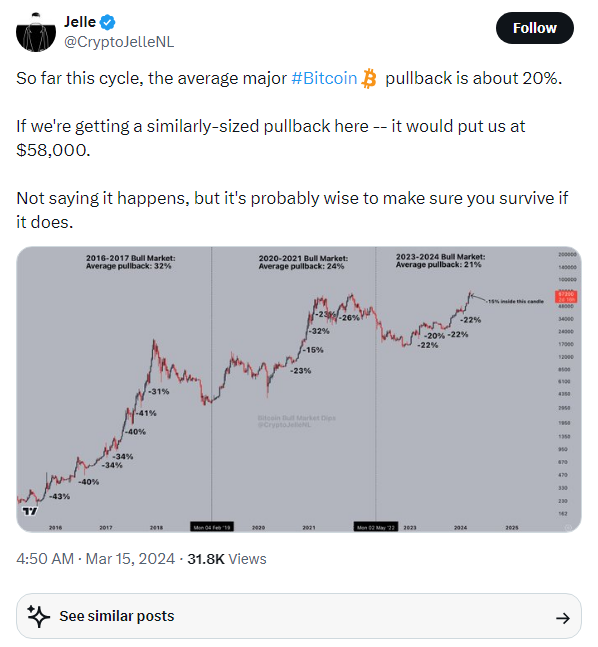Open the 4:50 AM Mar 15, 2024 timestamp
The image size is (598, 647).
95,559
